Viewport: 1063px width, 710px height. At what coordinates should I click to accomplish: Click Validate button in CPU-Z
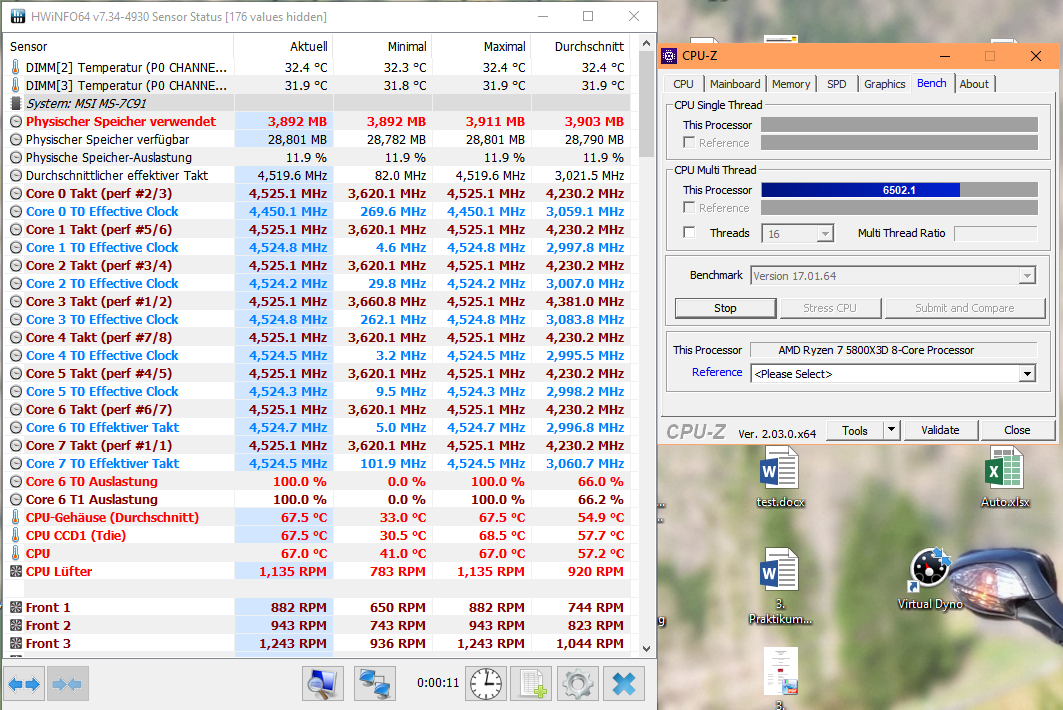point(940,430)
